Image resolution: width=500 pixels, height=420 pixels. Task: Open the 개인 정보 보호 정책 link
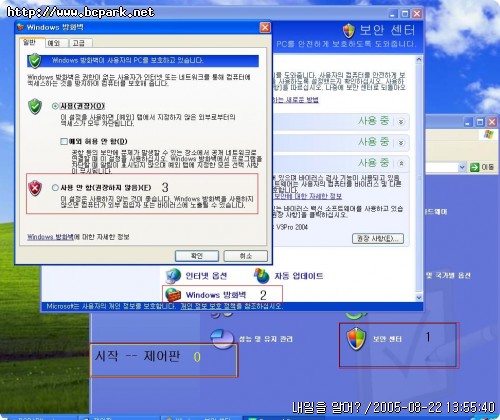pyautogui.click(x=208, y=306)
